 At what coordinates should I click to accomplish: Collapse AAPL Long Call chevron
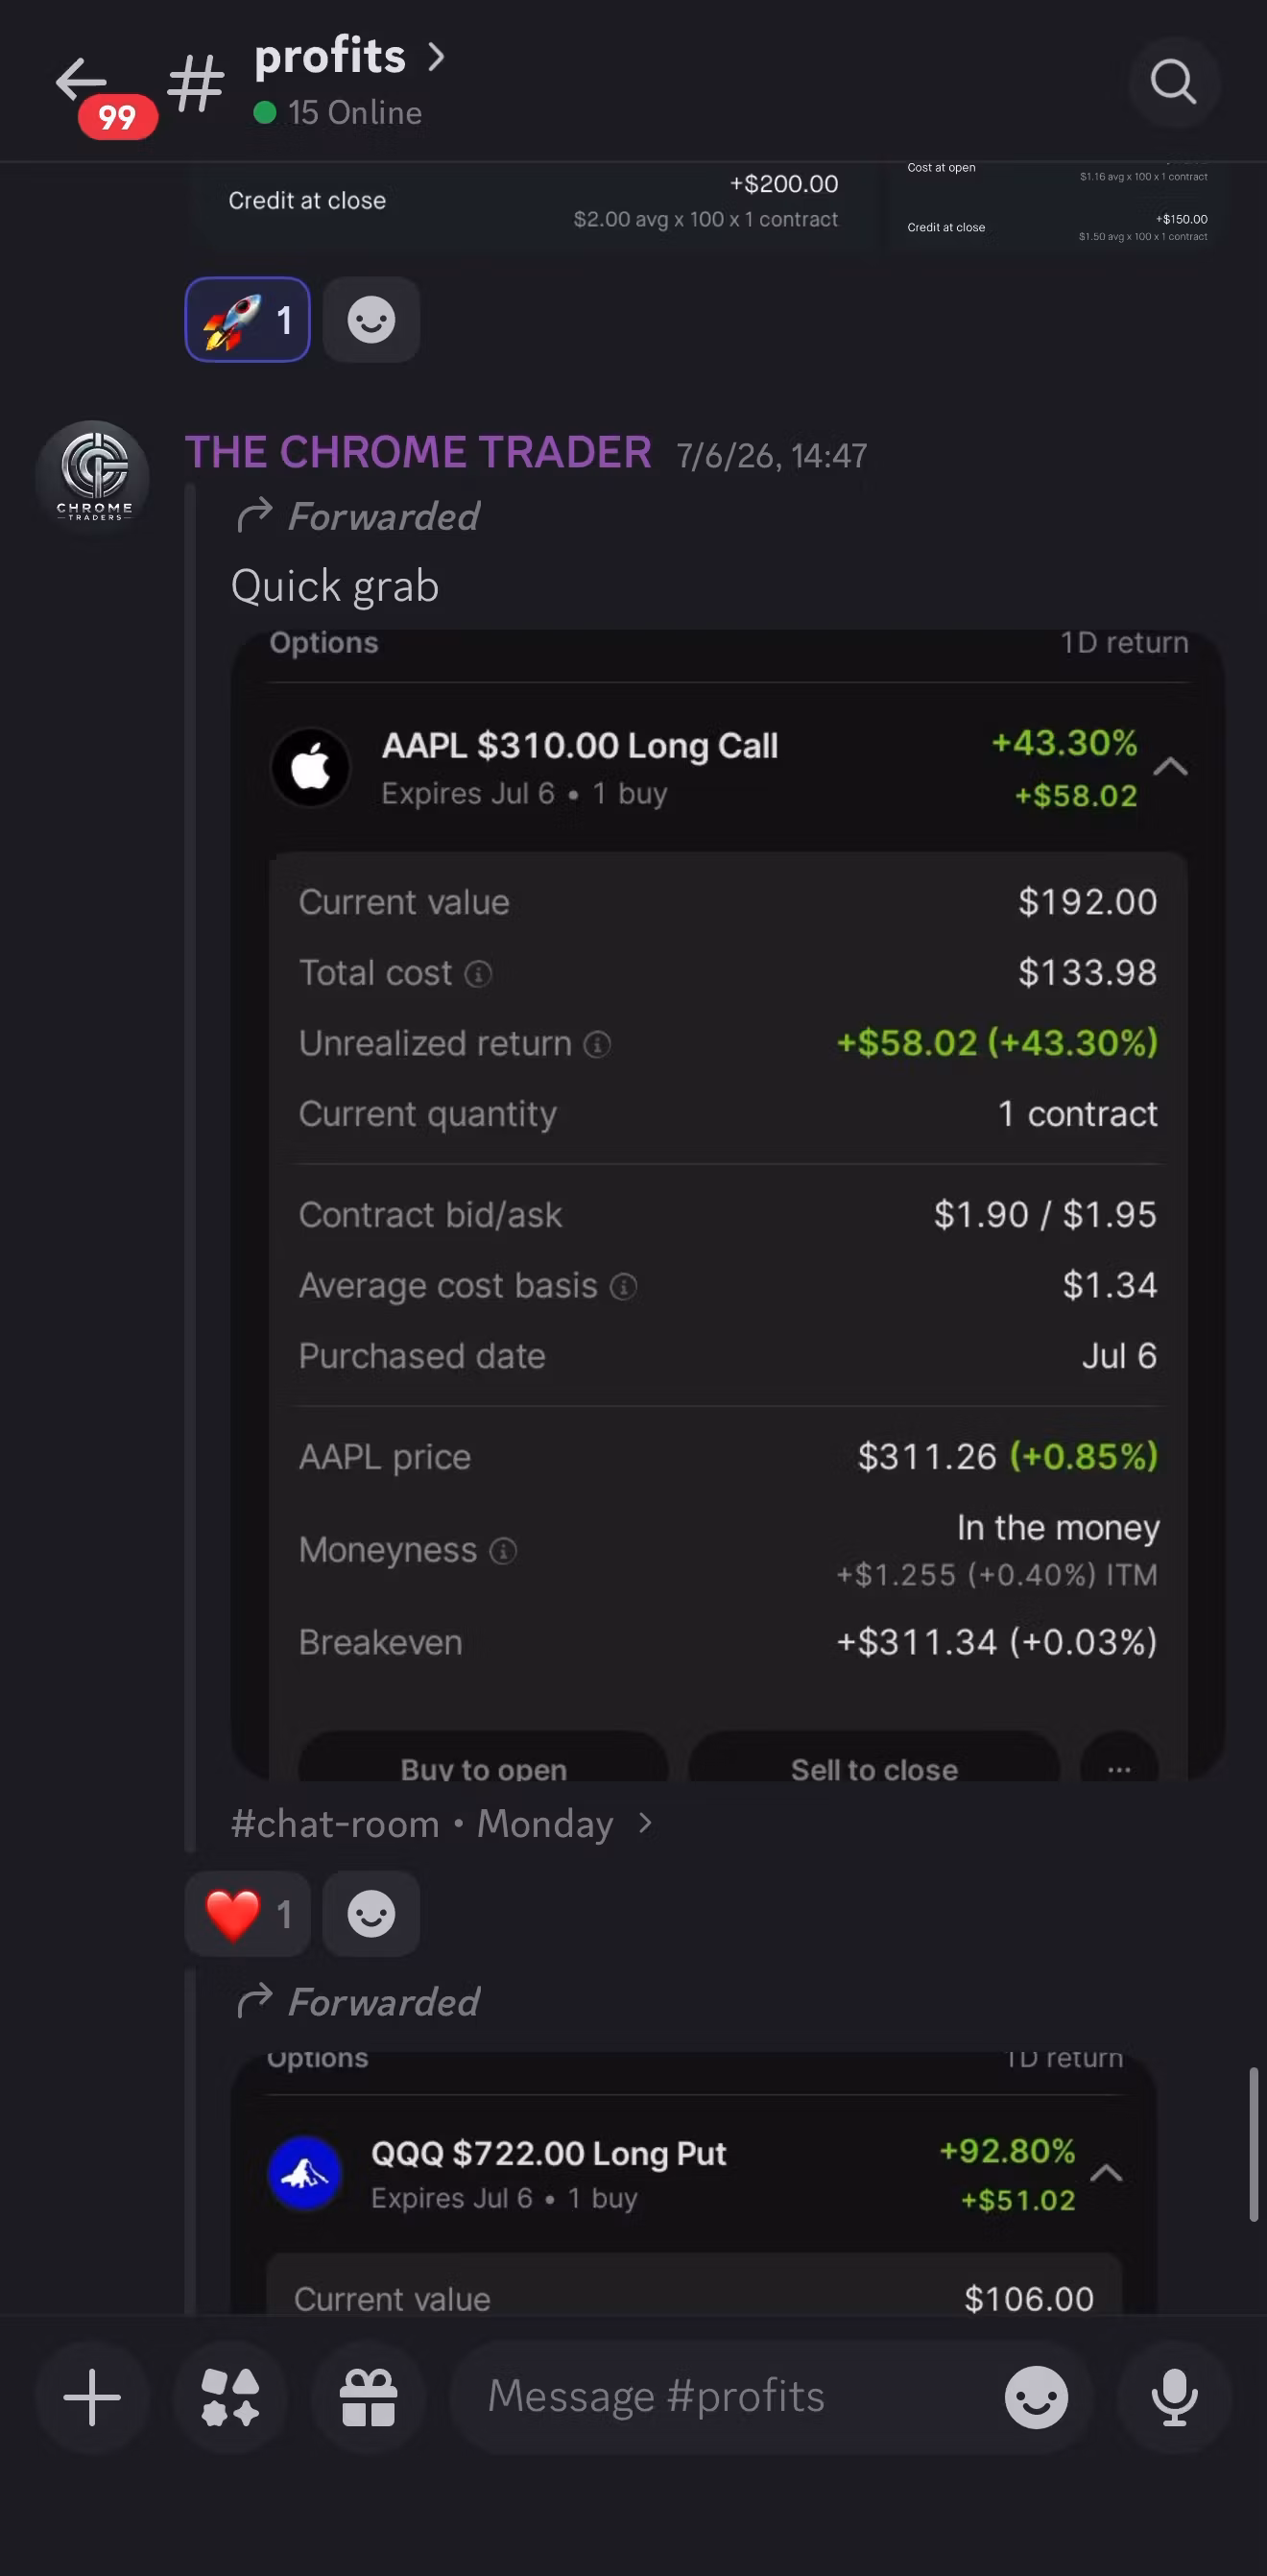(1170, 767)
